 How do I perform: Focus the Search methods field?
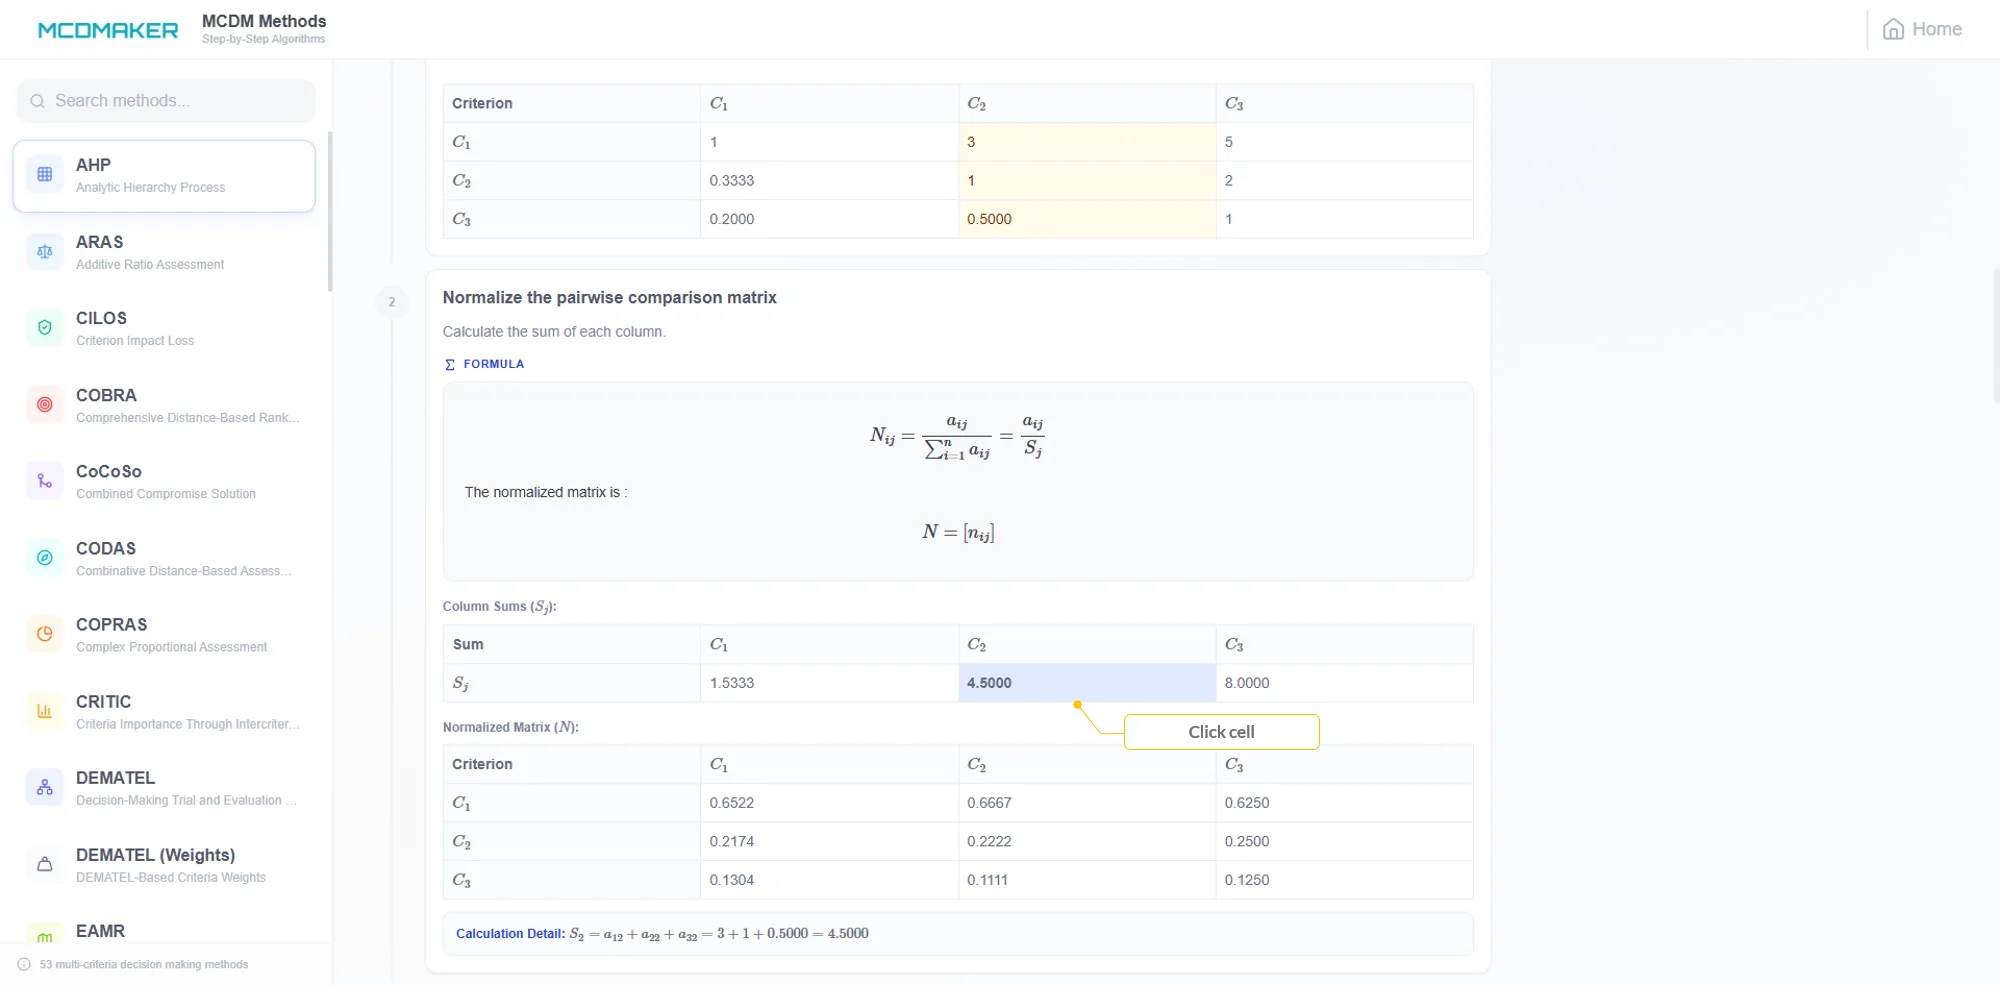(x=166, y=101)
